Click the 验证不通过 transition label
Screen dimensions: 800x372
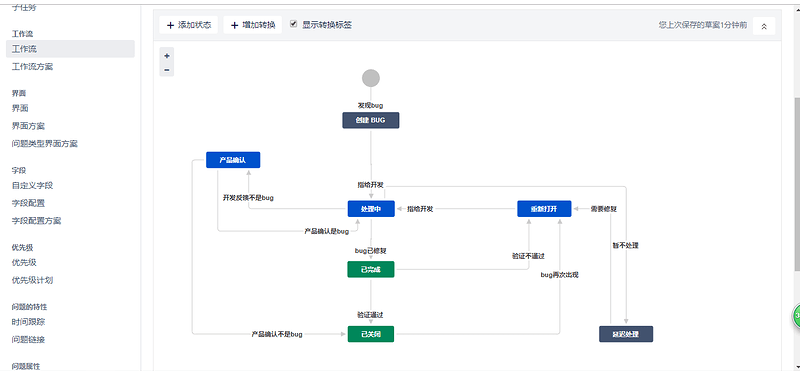click(x=529, y=256)
